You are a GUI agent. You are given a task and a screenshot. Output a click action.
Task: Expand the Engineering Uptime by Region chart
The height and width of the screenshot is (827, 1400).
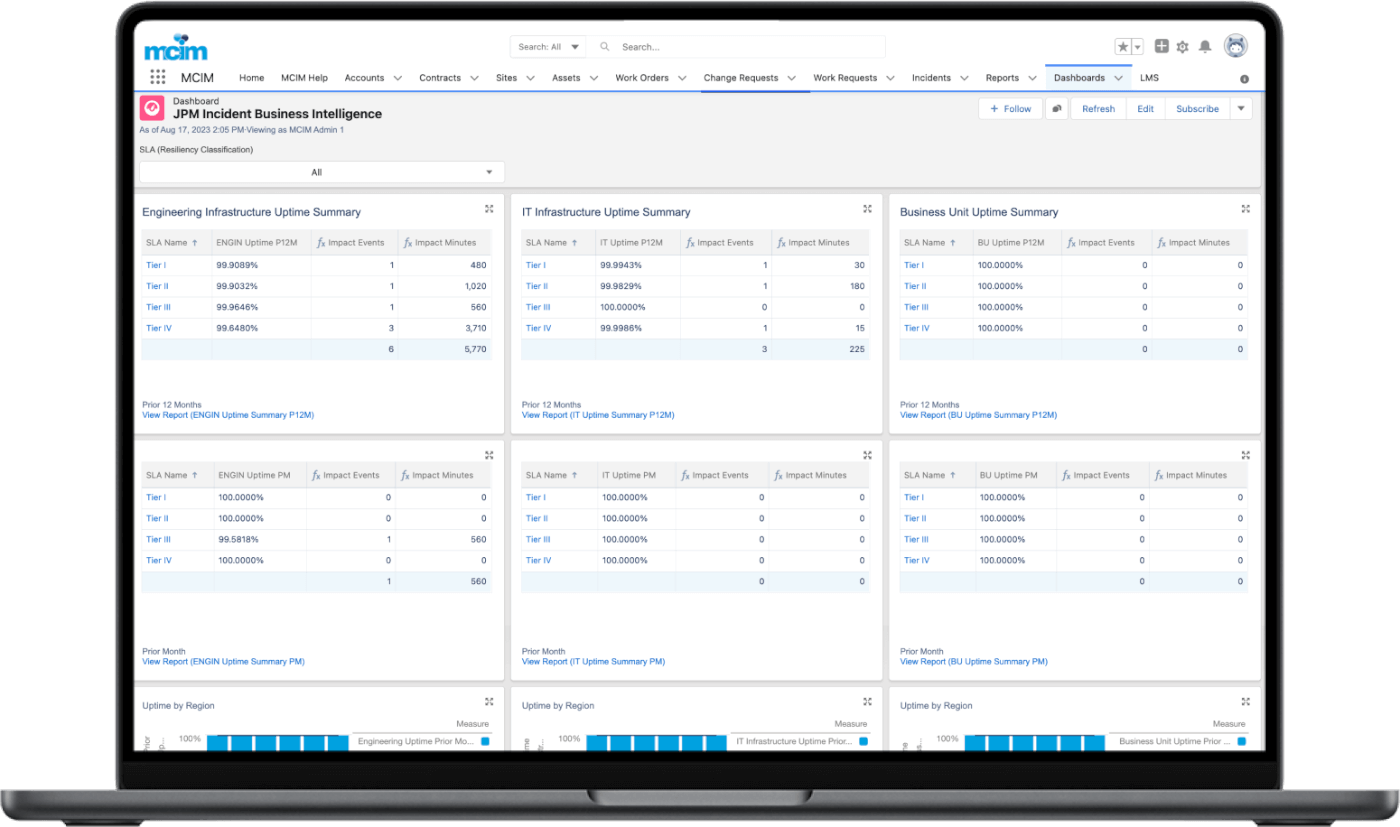pyautogui.click(x=489, y=702)
